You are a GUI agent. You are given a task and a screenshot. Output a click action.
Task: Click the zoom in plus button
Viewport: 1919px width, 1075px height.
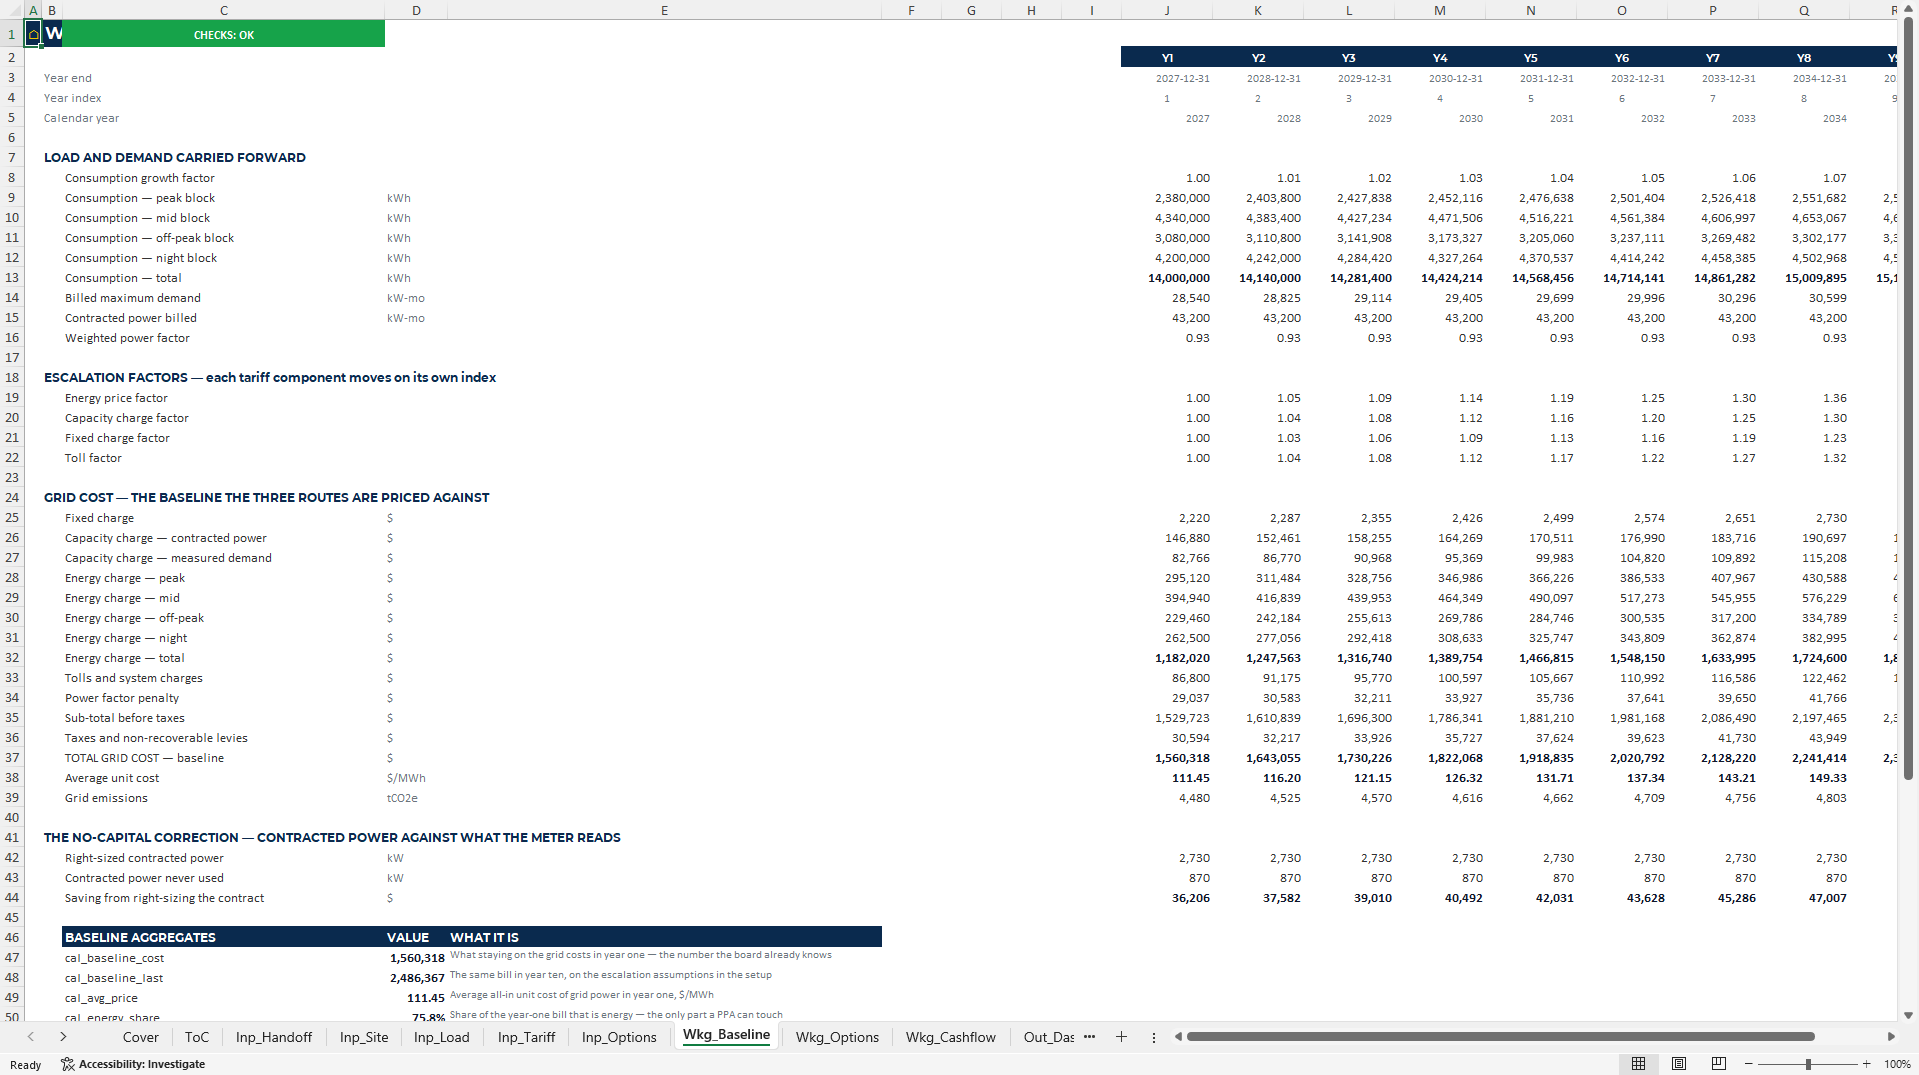pyautogui.click(x=1867, y=1064)
